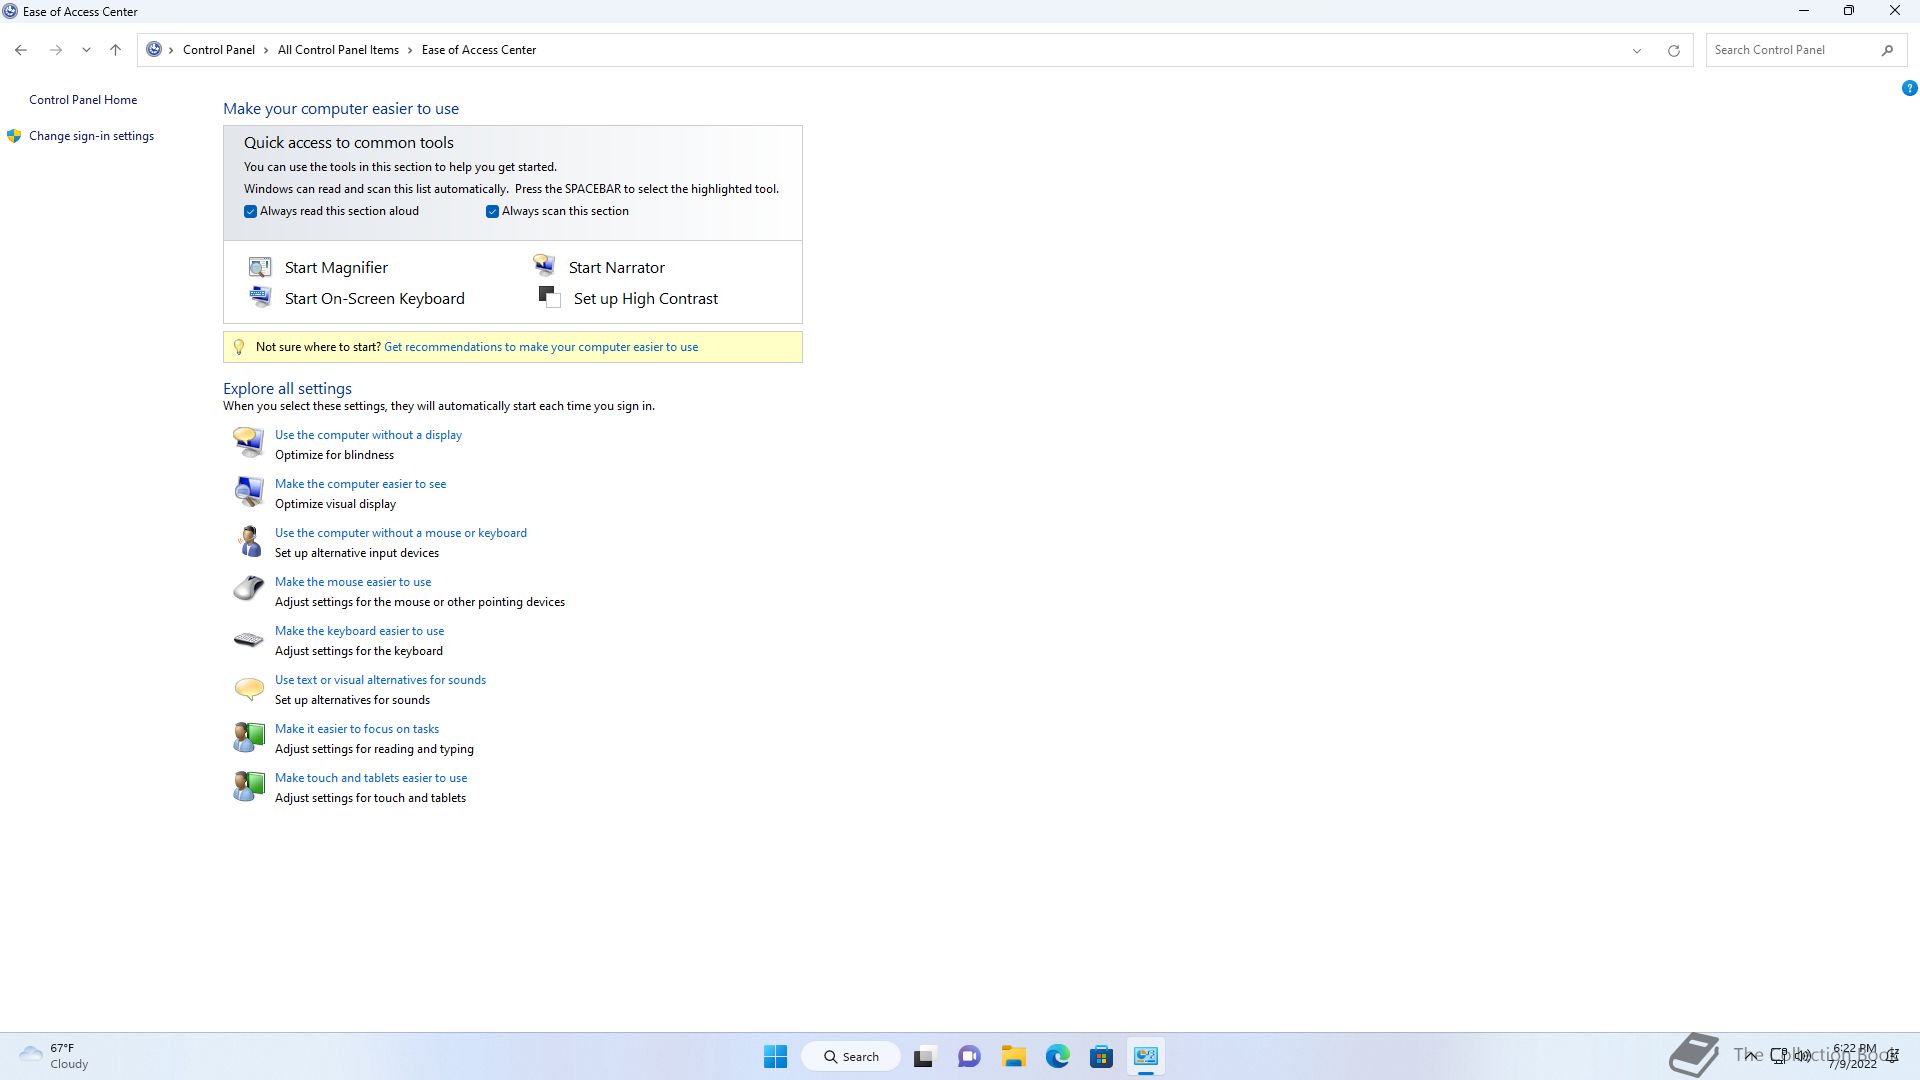Click icon beside Make touch and tablets easier to use

(248, 786)
